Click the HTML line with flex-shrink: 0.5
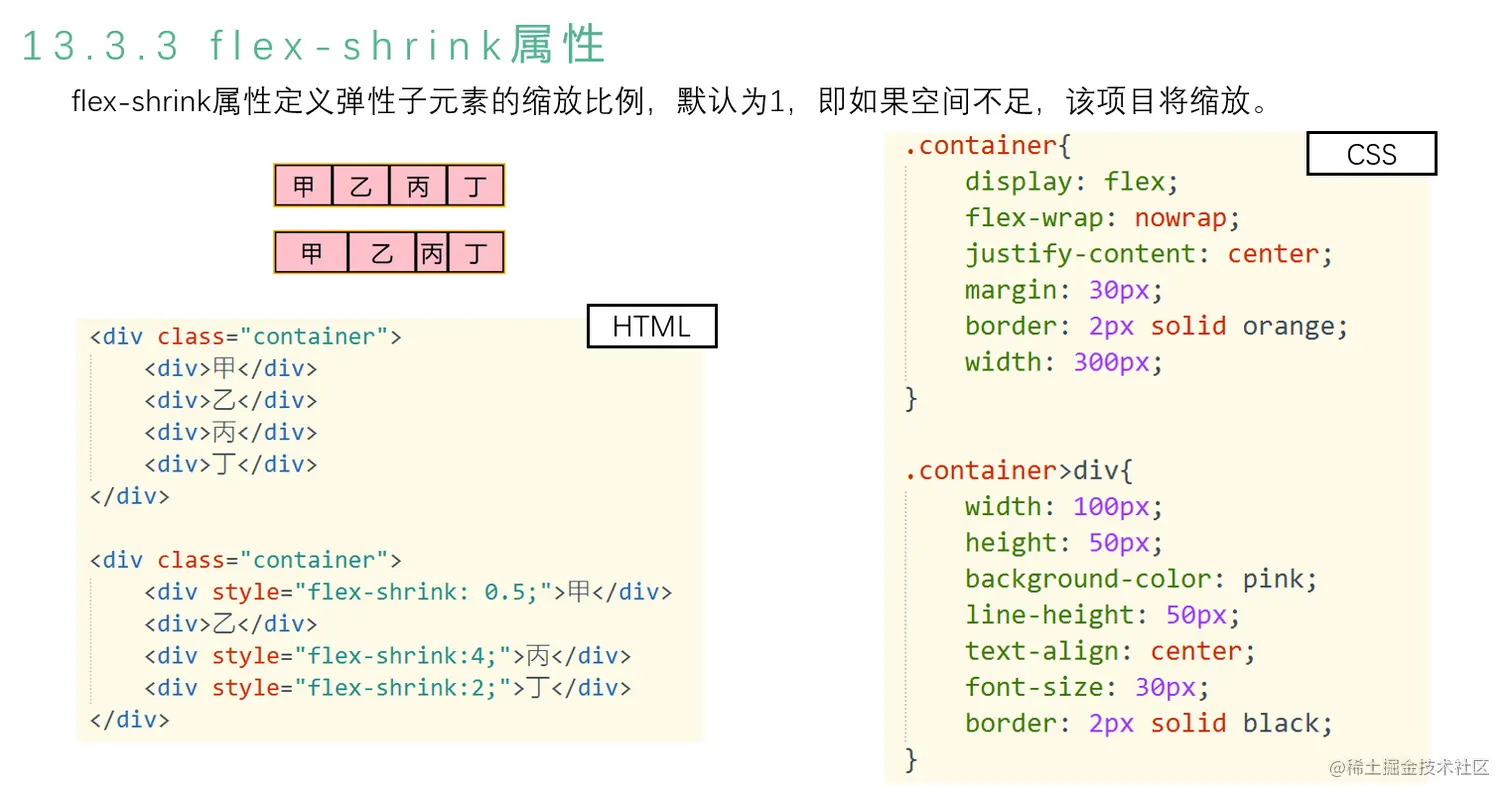Viewport: 1512px width, 800px height. (408, 591)
